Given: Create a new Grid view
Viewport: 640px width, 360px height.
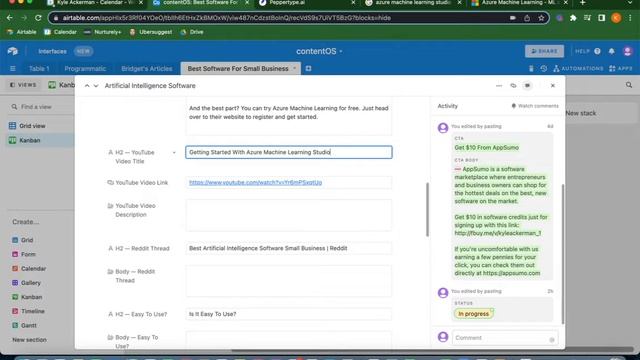Looking at the screenshot, I should pyautogui.click(x=27, y=240).
